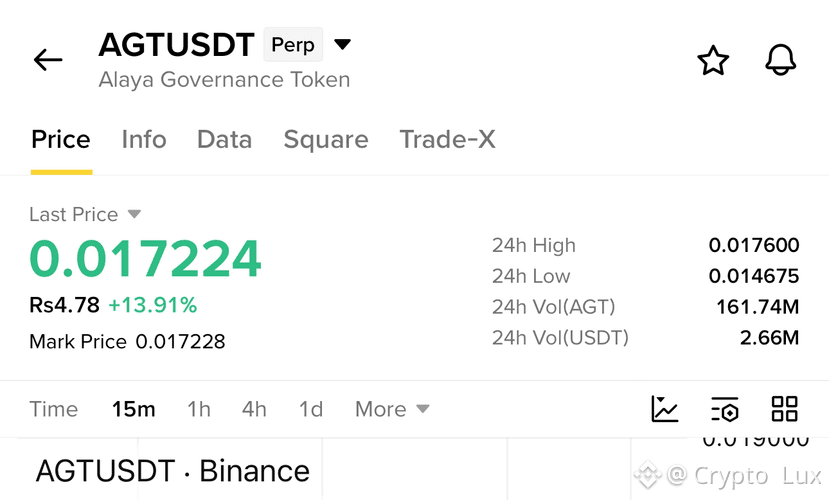Add AGTUSDT to favorites with star icon

tap(713, 60)
